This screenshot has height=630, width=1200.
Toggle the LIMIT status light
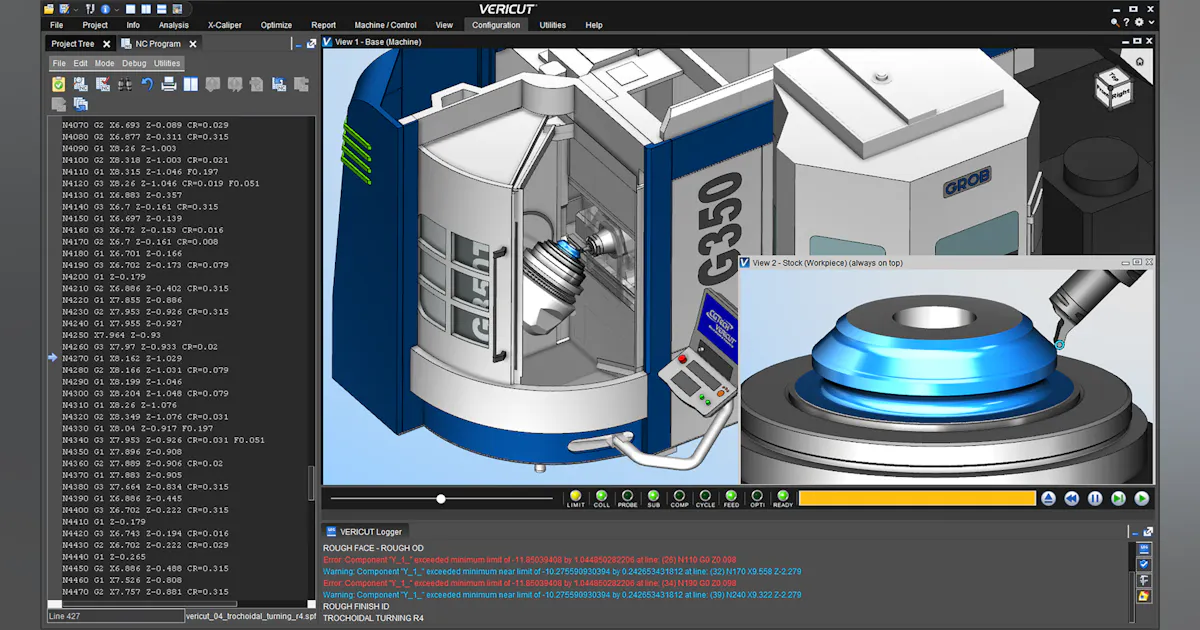(x=575, y=498)
